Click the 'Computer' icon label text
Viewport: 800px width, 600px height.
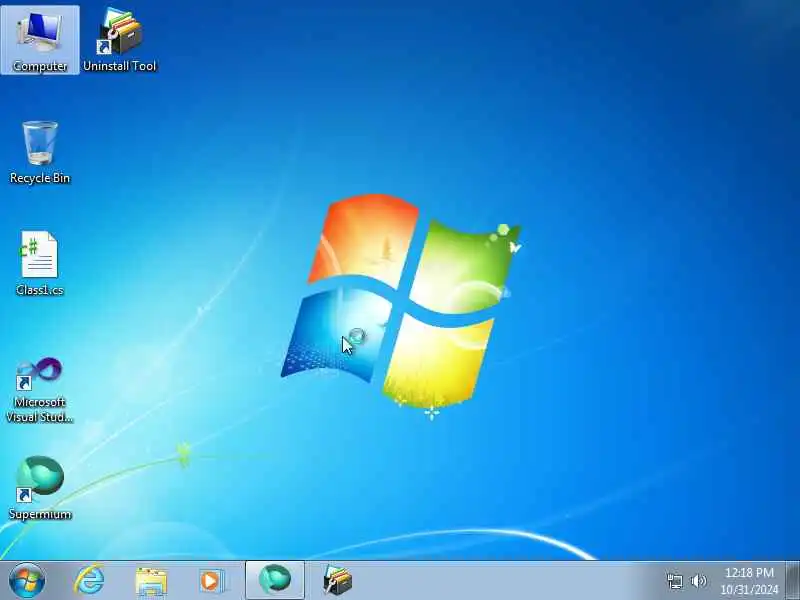[40, 66]
